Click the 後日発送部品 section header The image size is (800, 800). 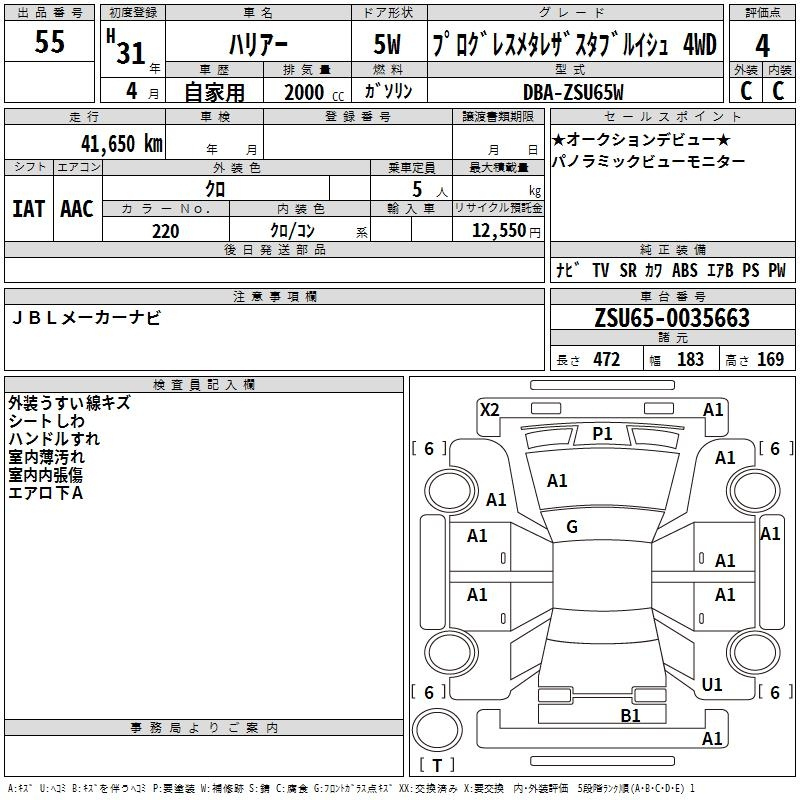pos(274,250)
